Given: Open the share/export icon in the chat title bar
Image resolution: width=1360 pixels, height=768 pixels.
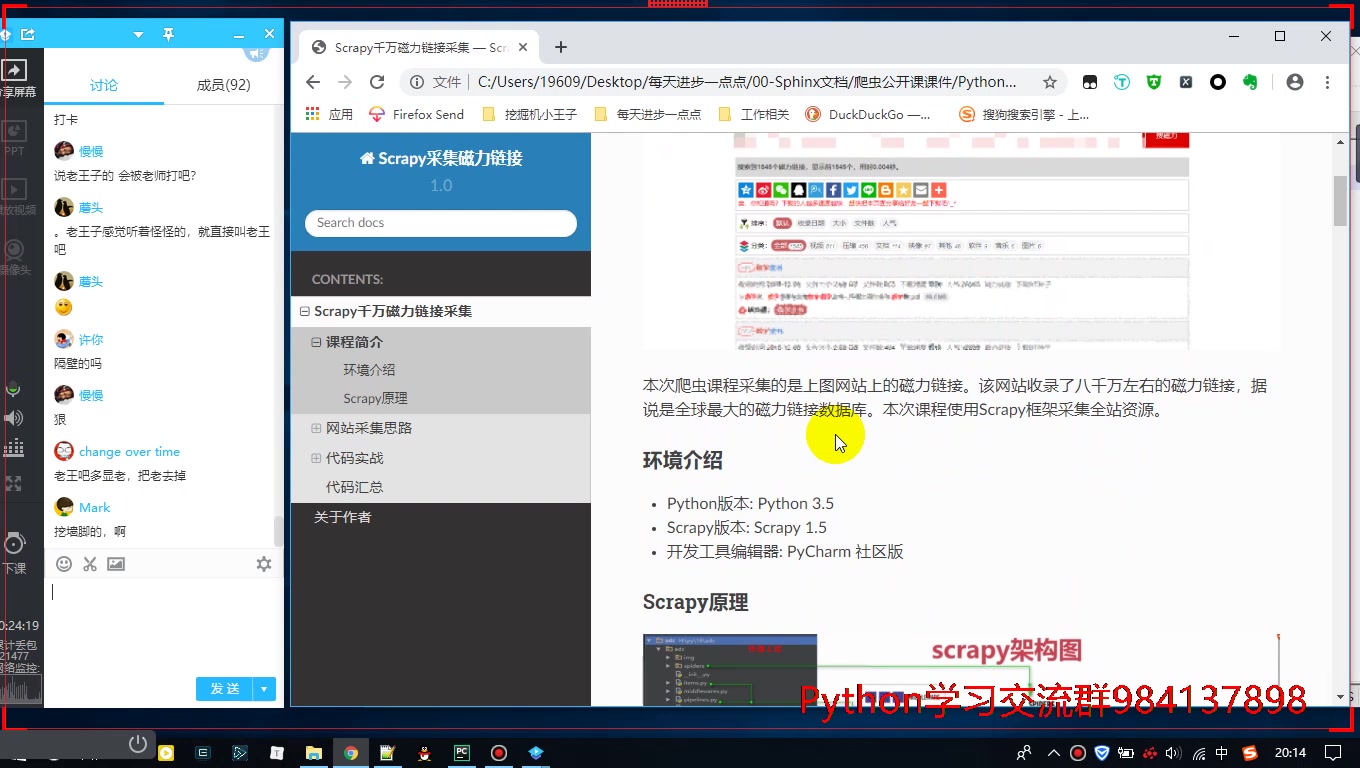Looking at the screenshot, I should 28,35.
